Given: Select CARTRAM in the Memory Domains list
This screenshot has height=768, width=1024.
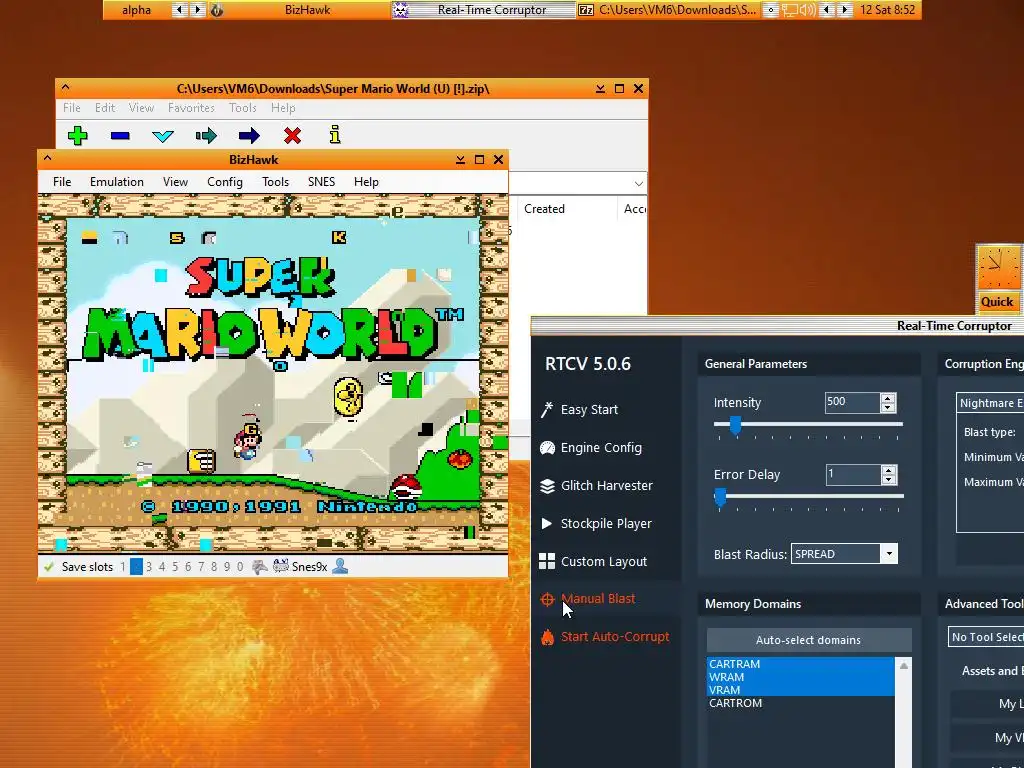Looking at the screenshot, I should 801,664.
